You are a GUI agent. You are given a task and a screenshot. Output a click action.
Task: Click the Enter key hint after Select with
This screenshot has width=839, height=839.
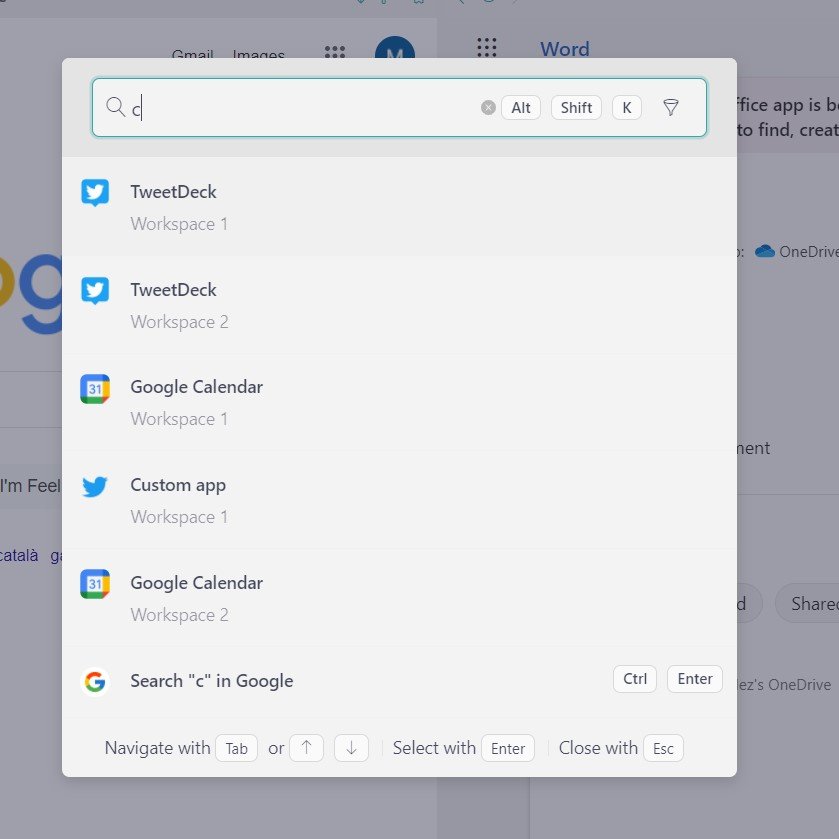pyautogui.click(x=508, y=748)
